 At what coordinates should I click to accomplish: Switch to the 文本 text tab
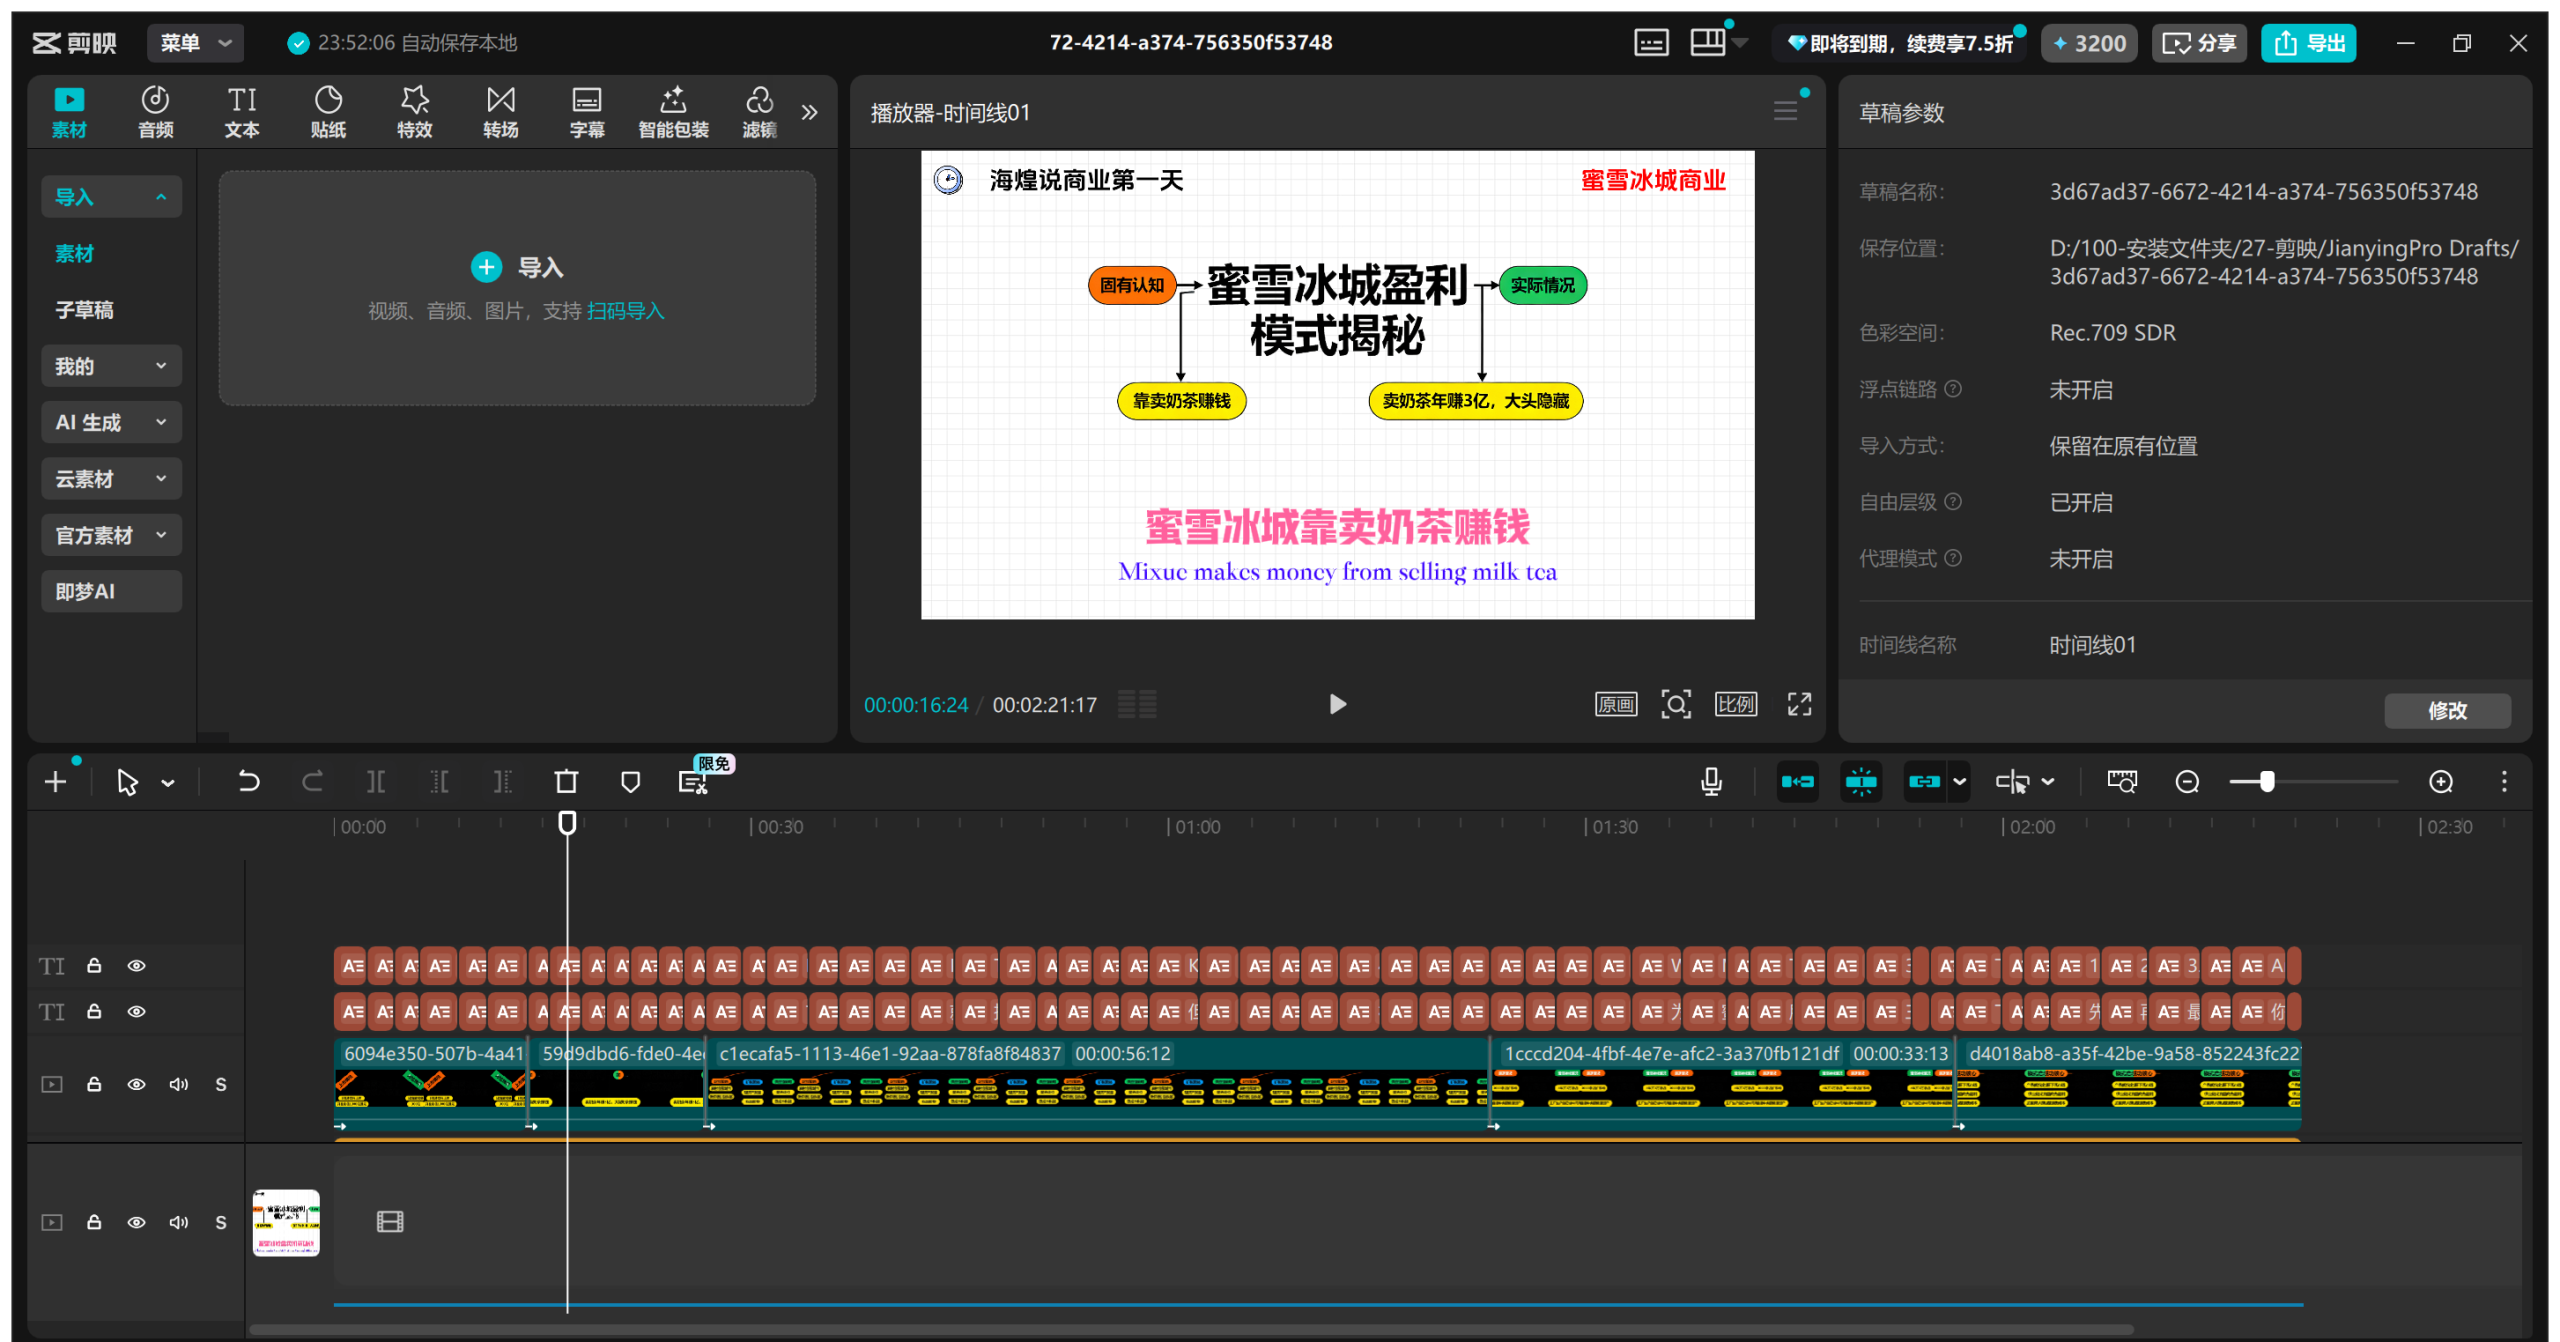click(241, 111)
